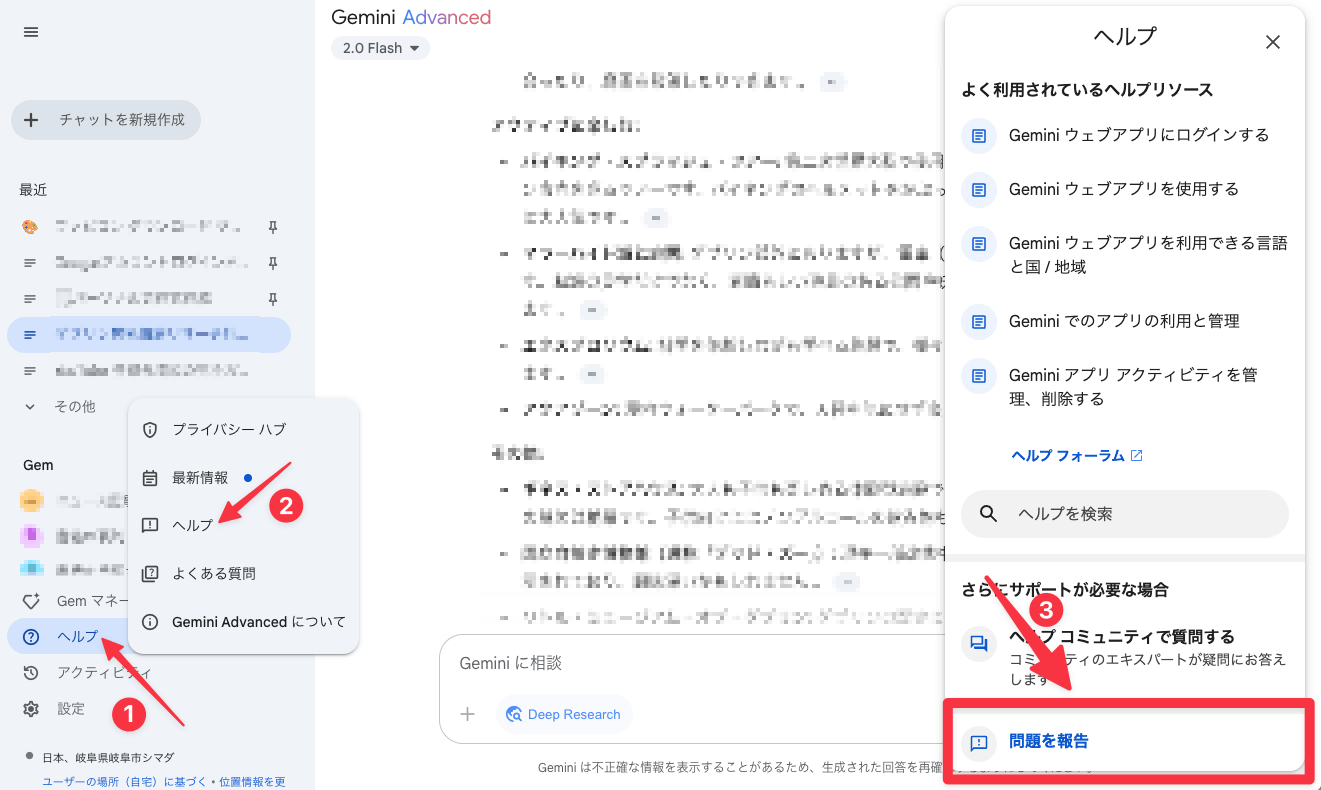Click the magnifier icon in help search
The height and width of the screenshot is (790, 1321).
988,514
